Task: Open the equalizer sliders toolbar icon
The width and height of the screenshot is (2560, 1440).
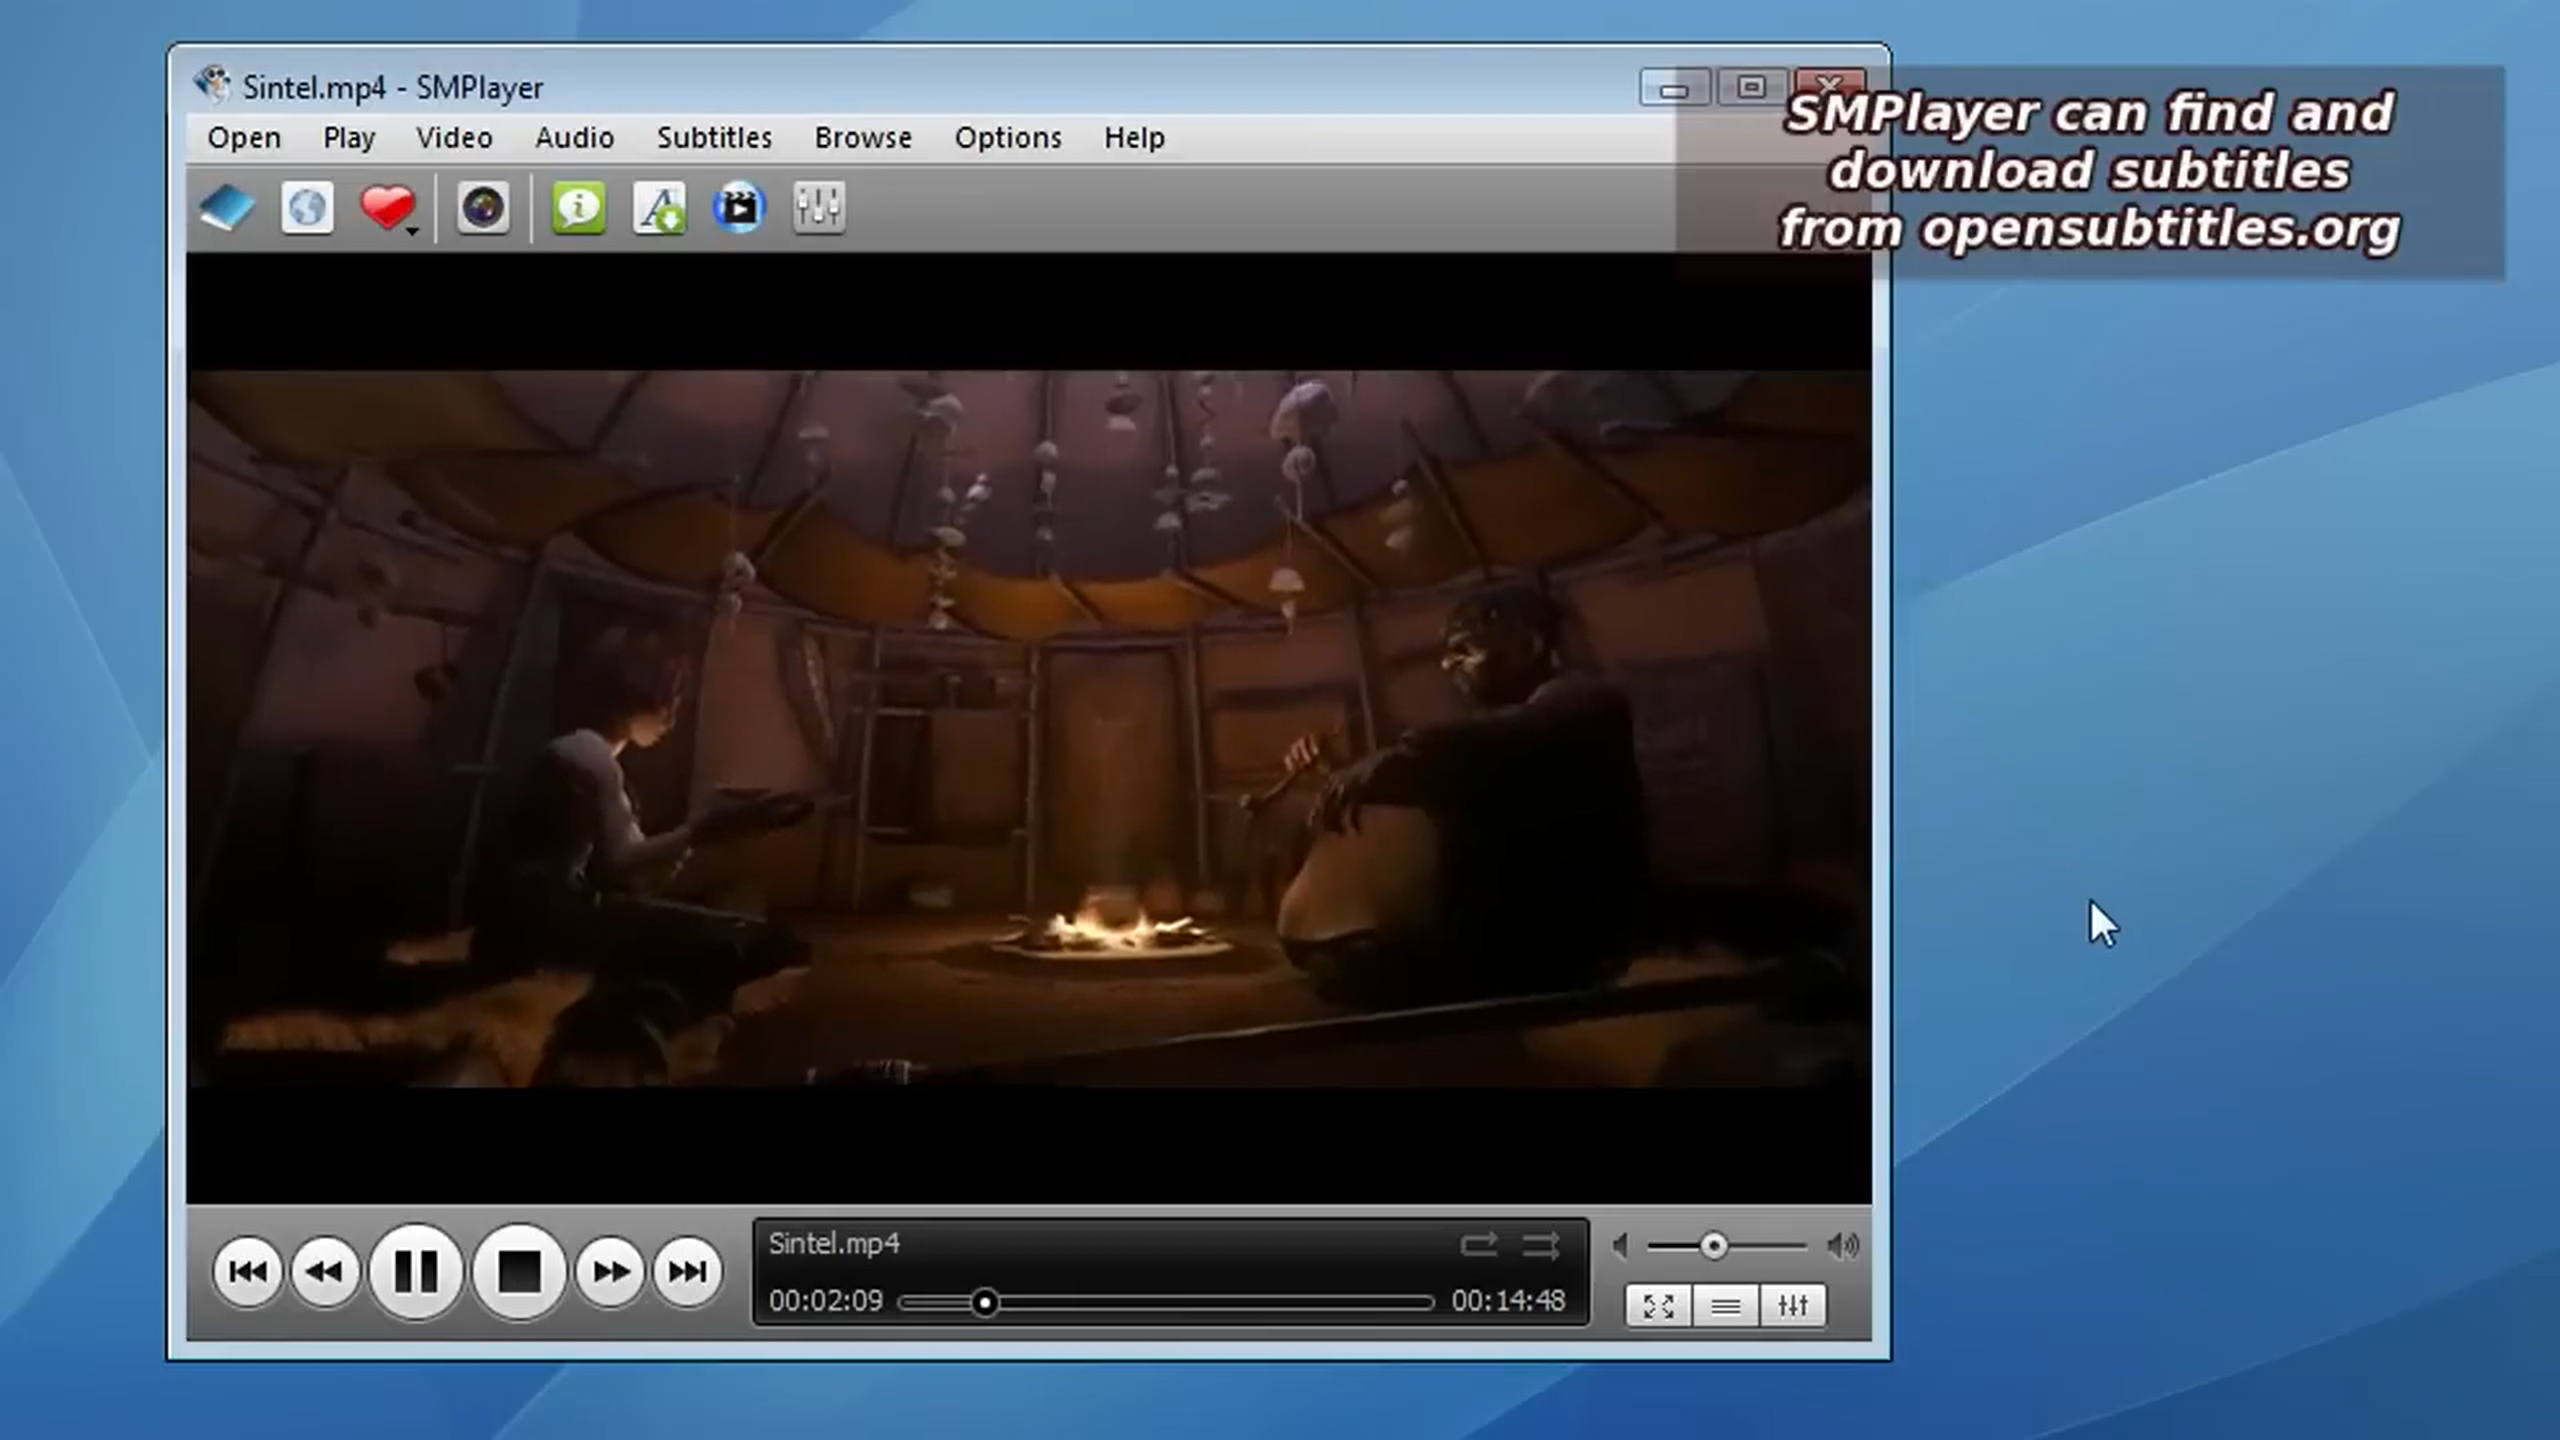Action: point(818,209)
